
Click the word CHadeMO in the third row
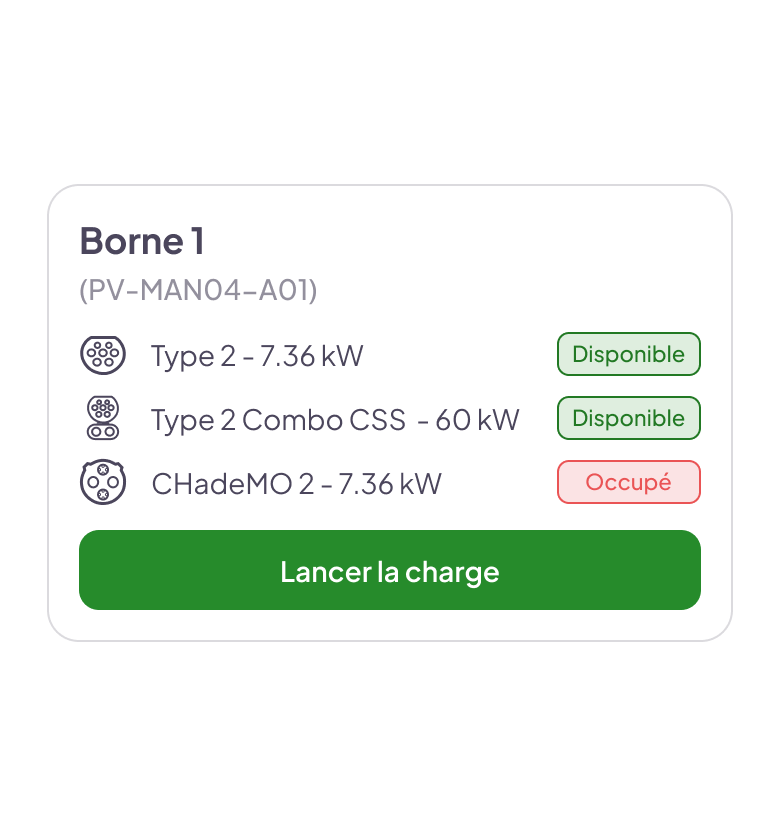(222, 484)
